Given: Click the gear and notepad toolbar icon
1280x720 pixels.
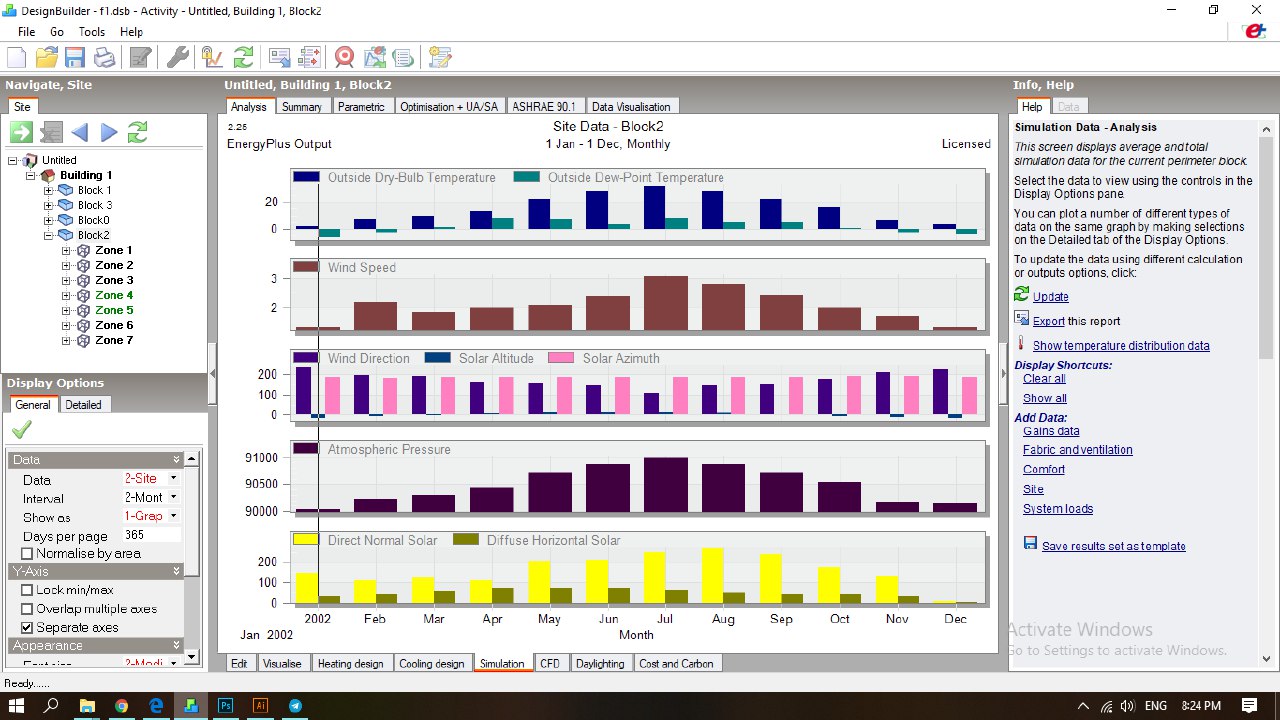Looking at the screenshot, I should coord(440,57).
